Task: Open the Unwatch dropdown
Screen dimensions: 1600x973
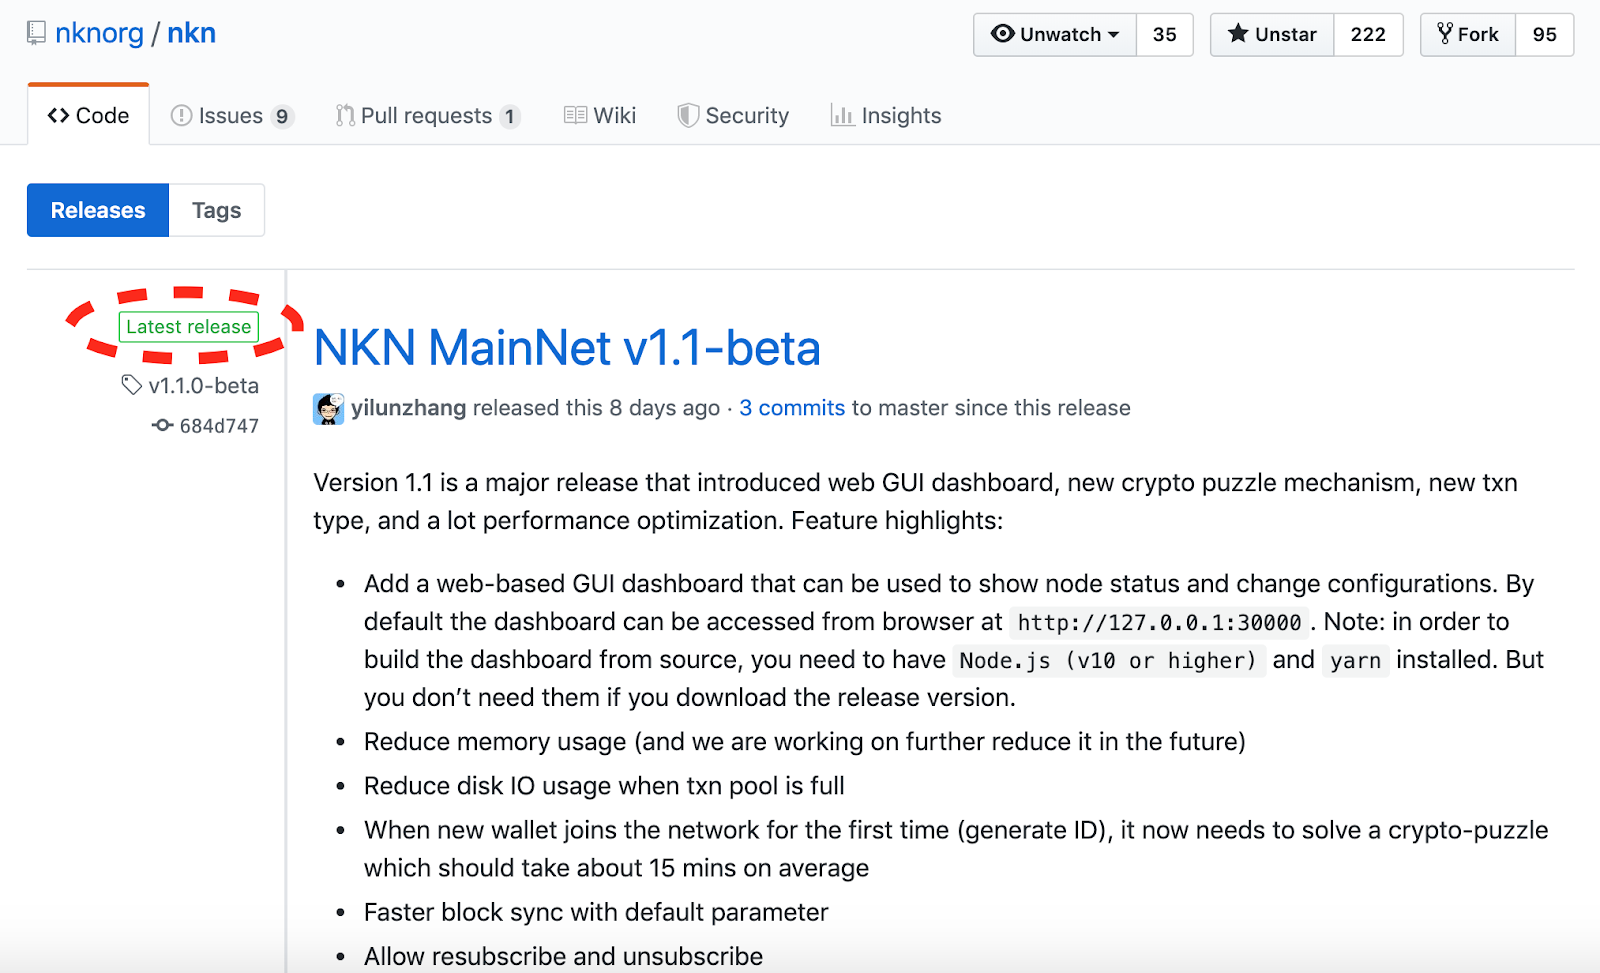Action: coord(1055,34)
